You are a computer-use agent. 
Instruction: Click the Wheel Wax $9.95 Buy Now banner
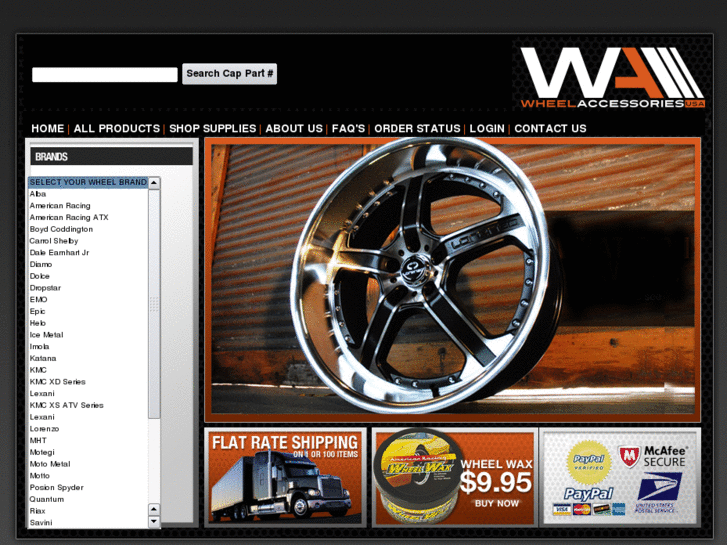[455, 478]
